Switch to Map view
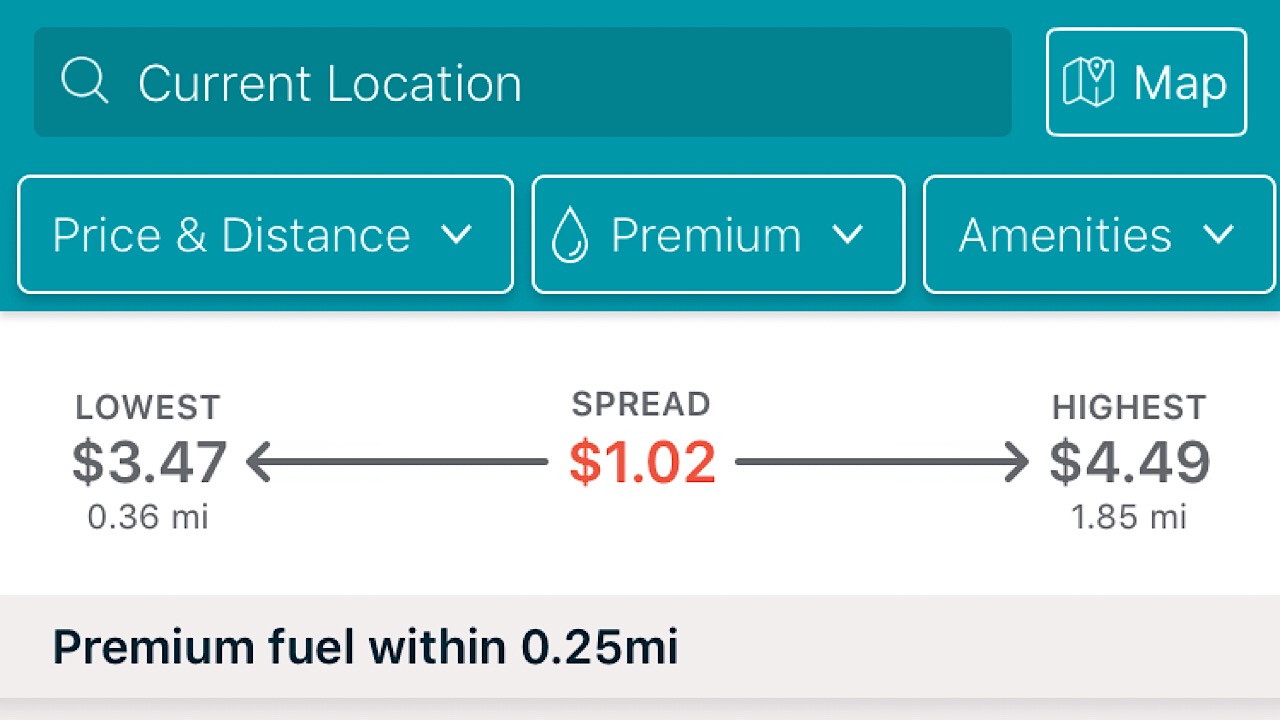1280x720 pixels. pos(1146,82)
